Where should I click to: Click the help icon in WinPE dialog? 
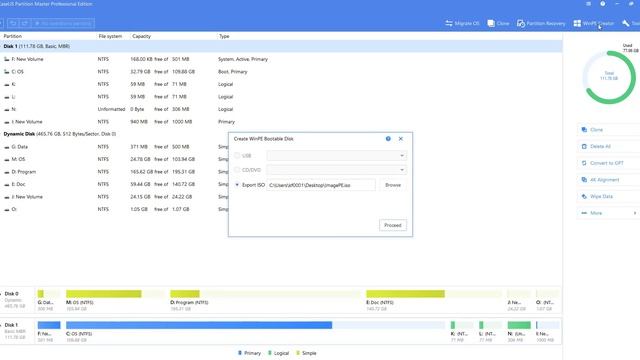pyautogui.click(x=388, y=139)
